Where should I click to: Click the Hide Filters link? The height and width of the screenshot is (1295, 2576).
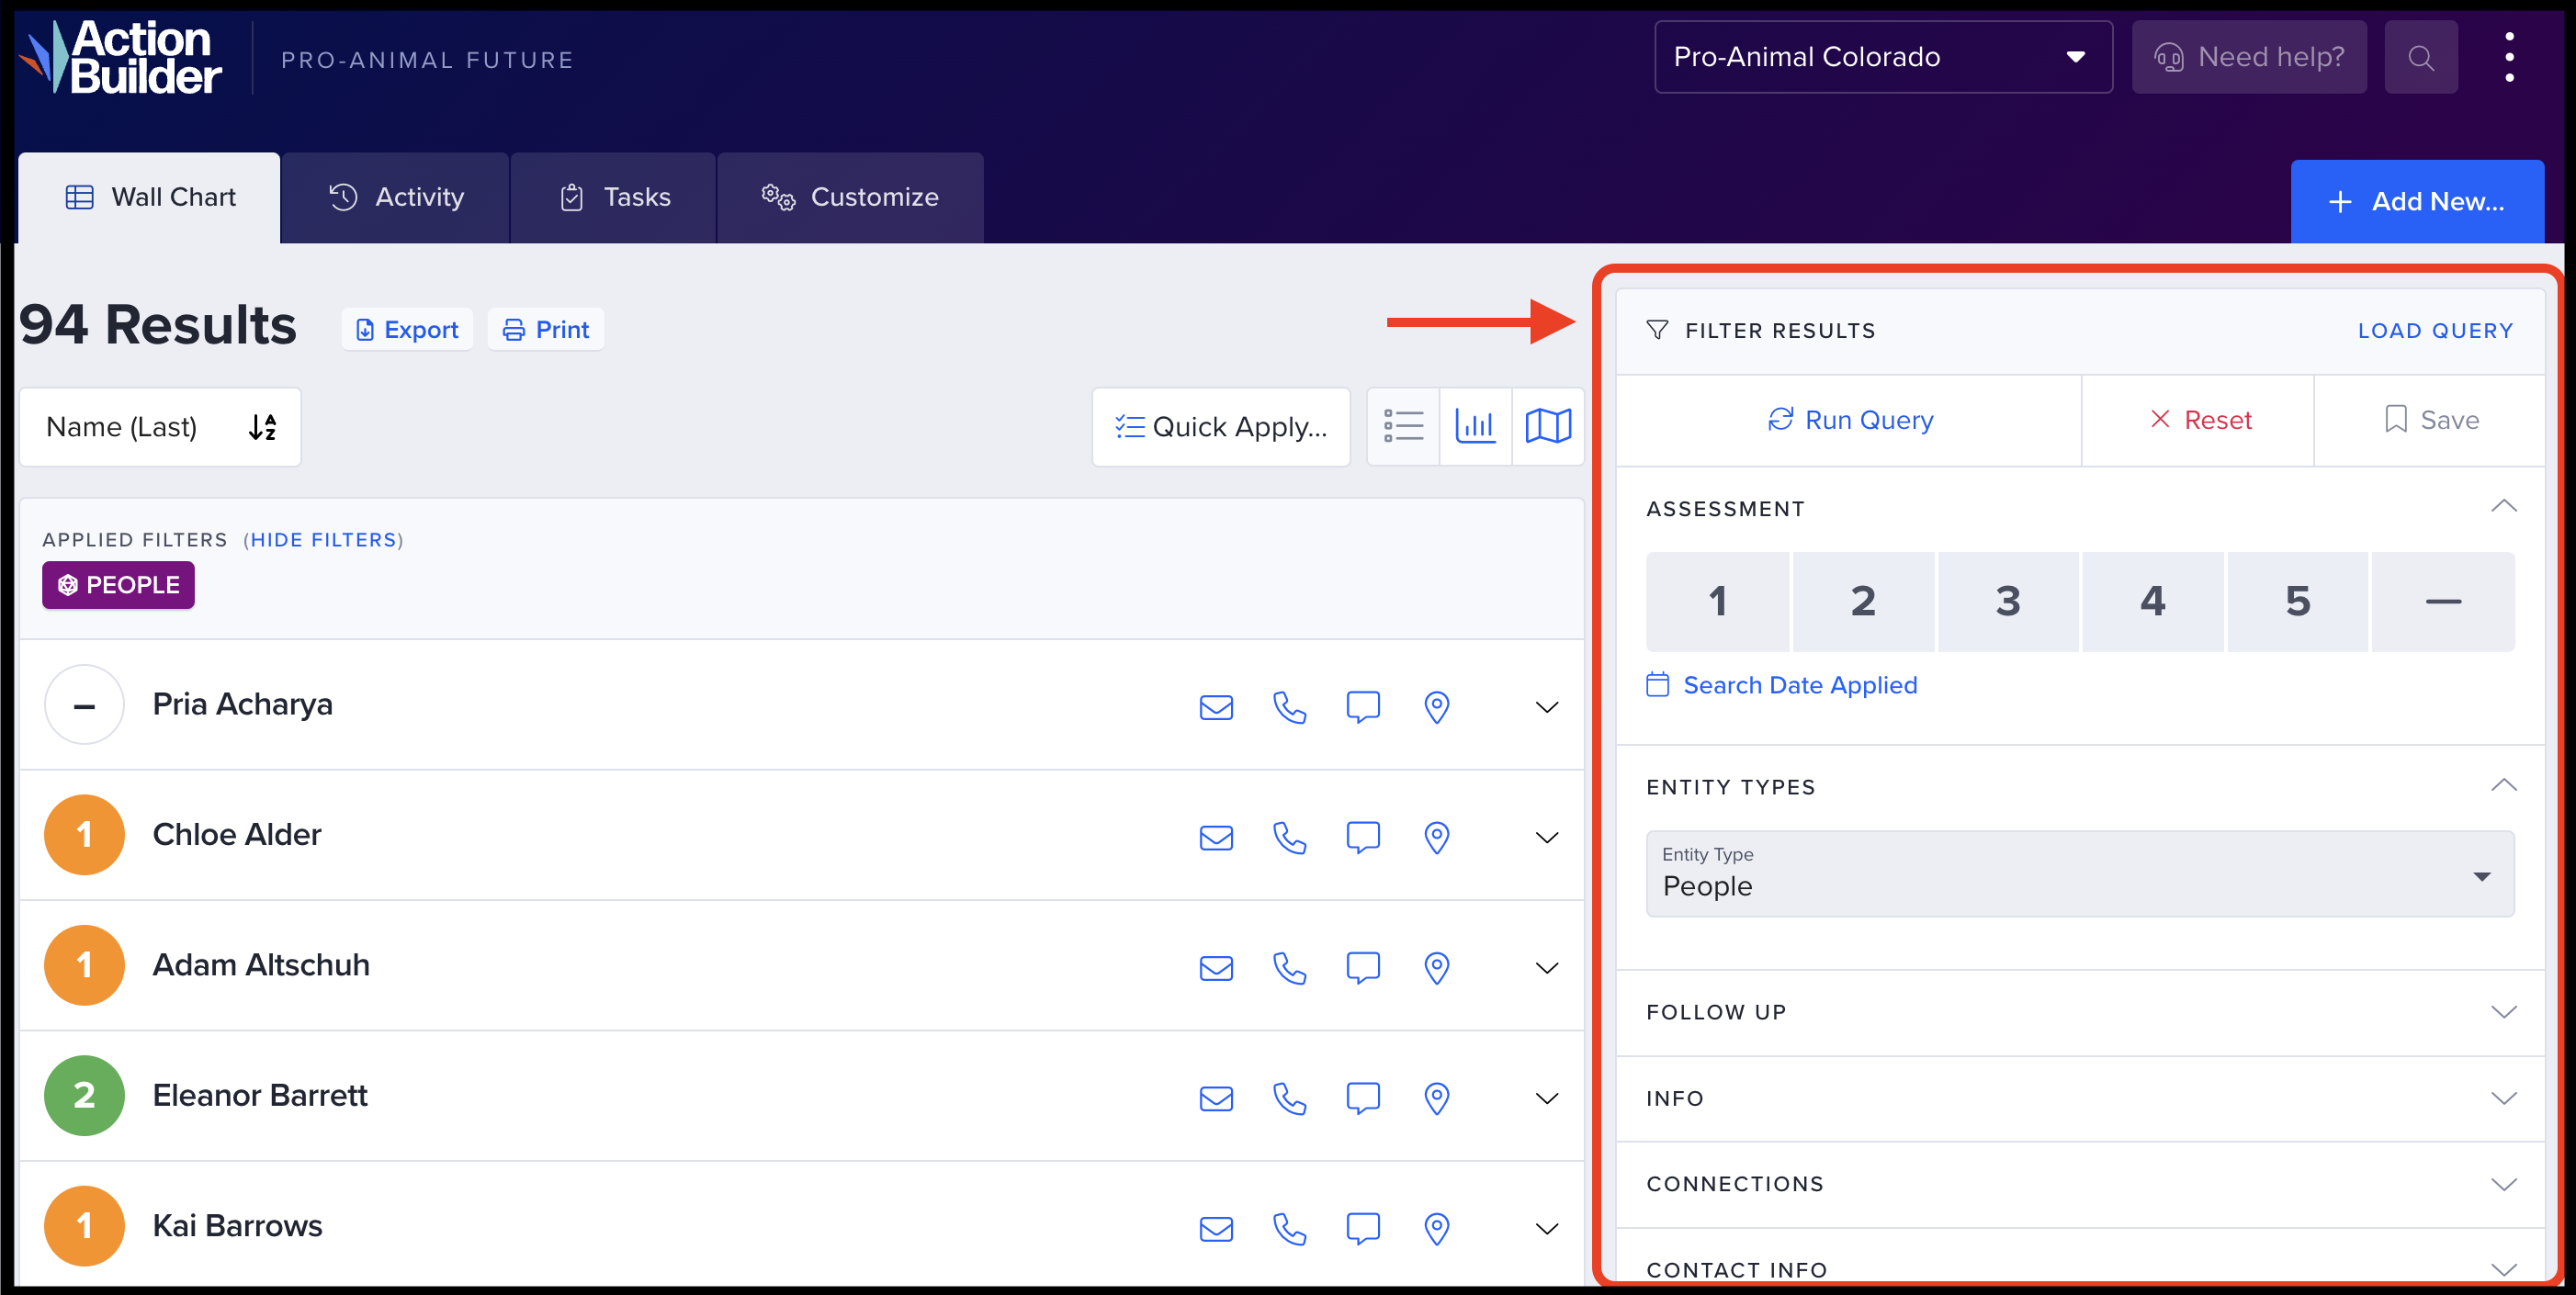[x=323, y=540]
